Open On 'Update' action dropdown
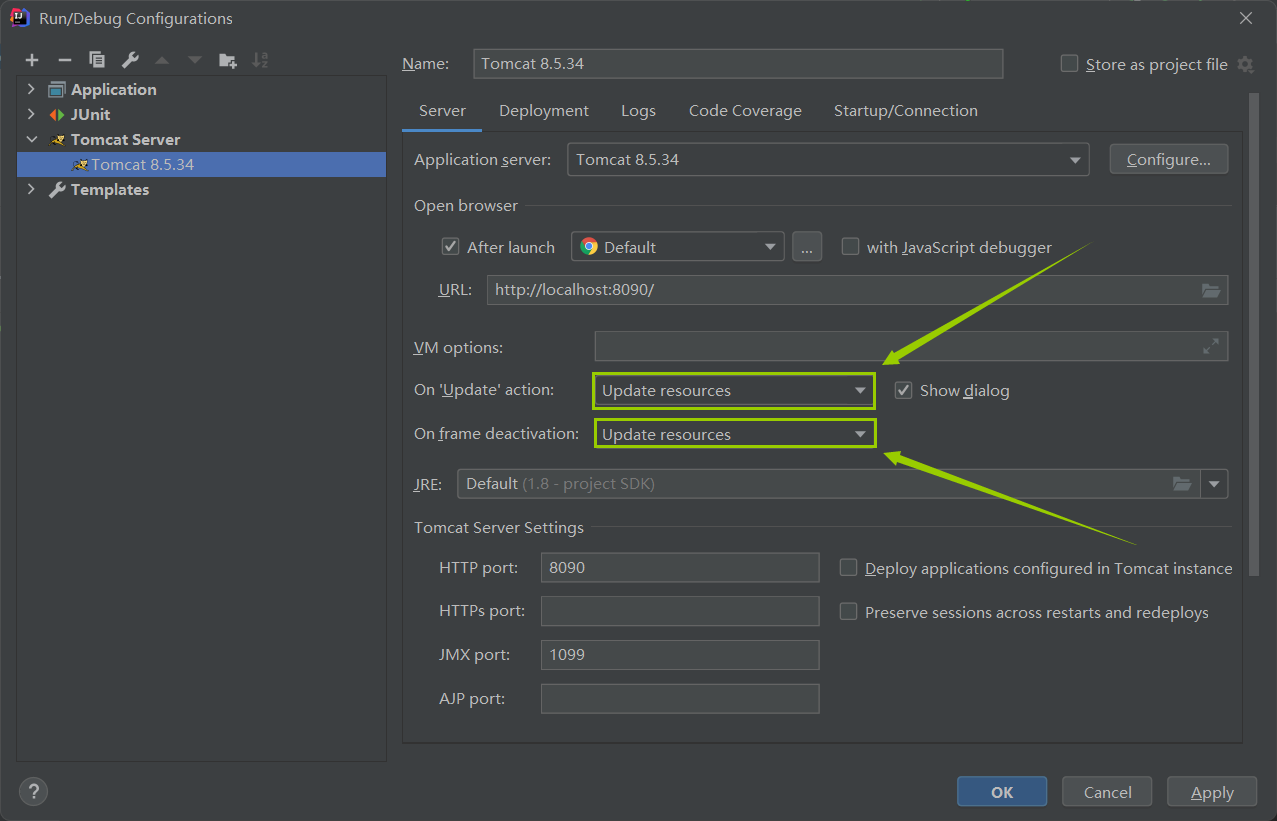This screenshot has height=821, width=1277. [x=734, y=390]
